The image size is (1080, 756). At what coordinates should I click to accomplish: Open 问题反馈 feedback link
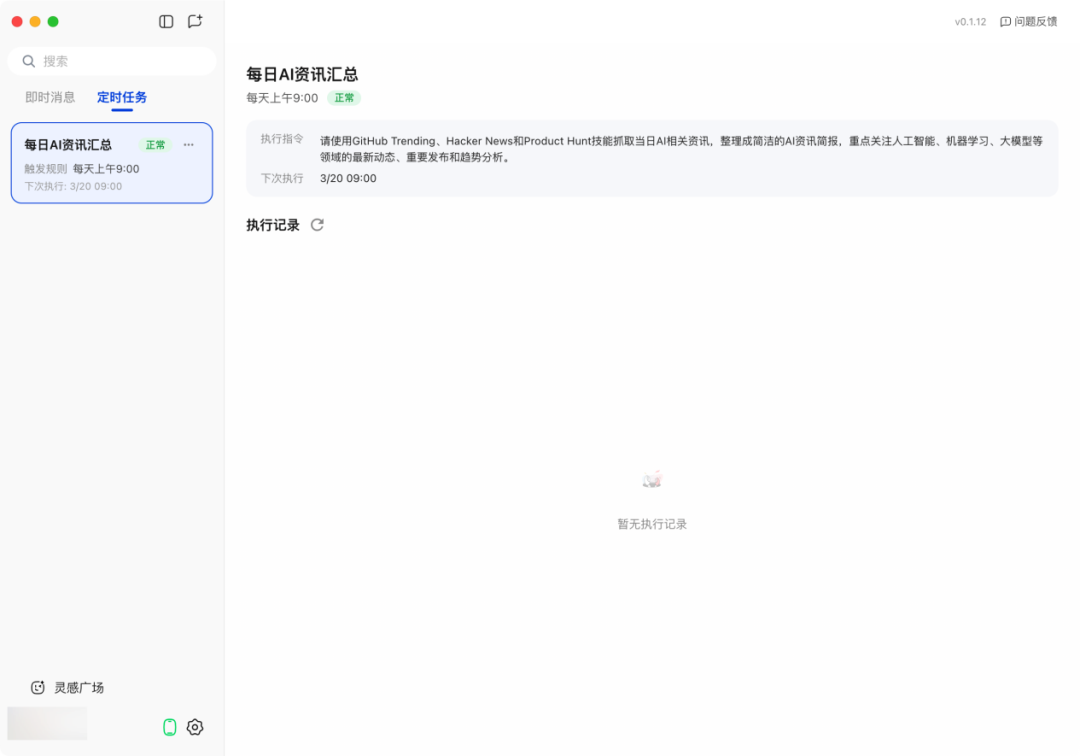click(x=1028, y=21)
